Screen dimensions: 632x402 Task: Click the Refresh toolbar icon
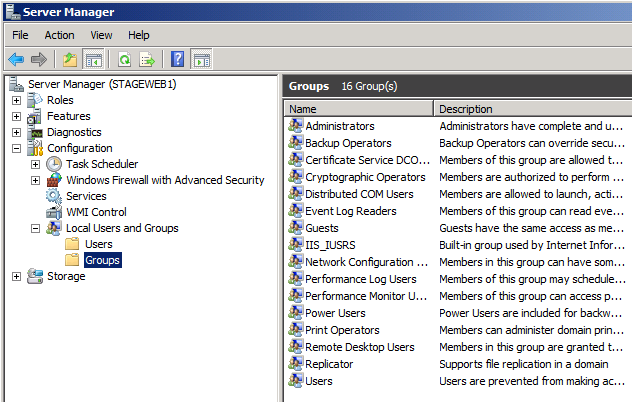125,59
